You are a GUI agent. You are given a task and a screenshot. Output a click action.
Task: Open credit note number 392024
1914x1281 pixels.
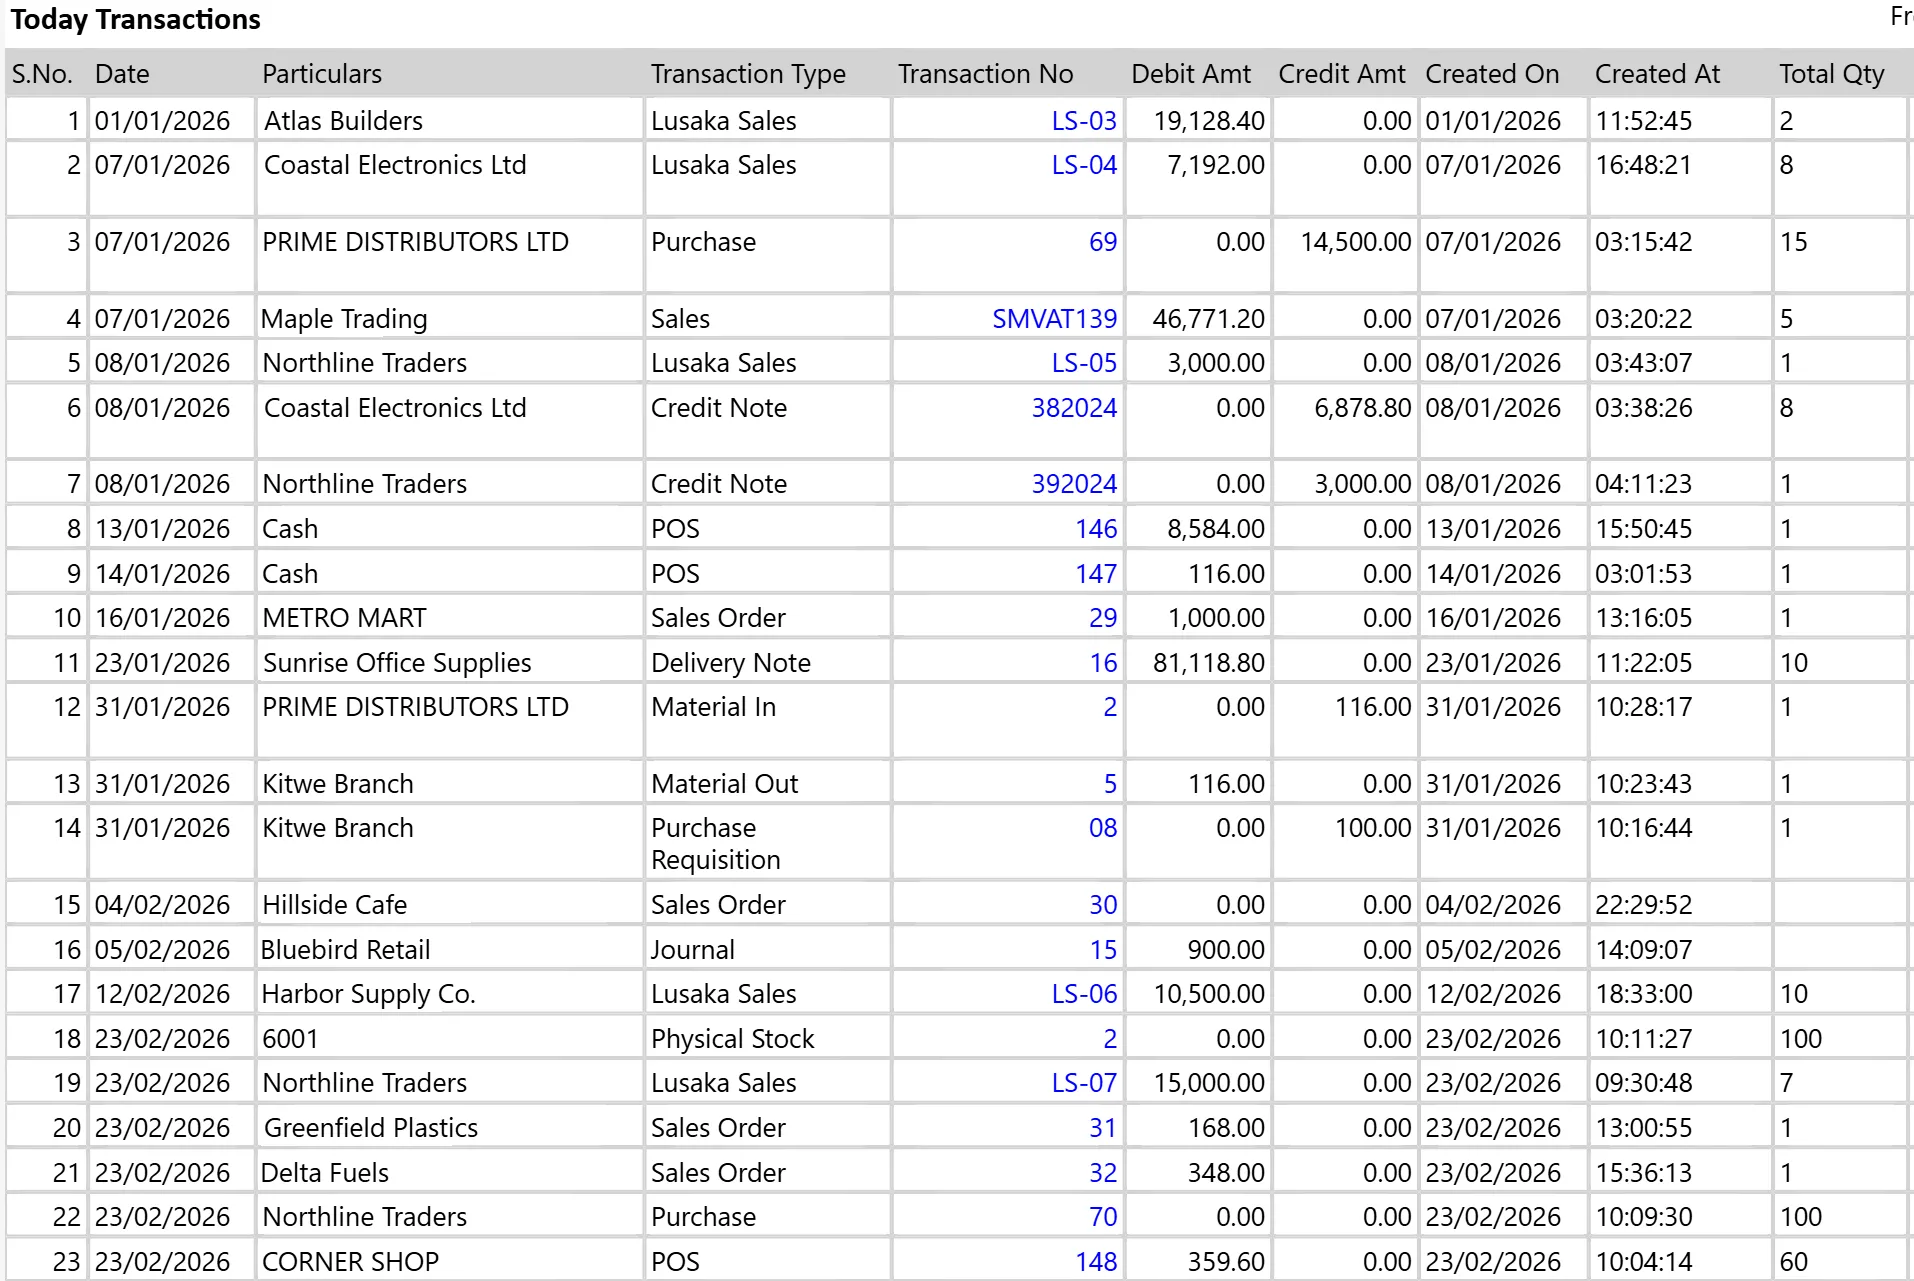(1074, 484)
